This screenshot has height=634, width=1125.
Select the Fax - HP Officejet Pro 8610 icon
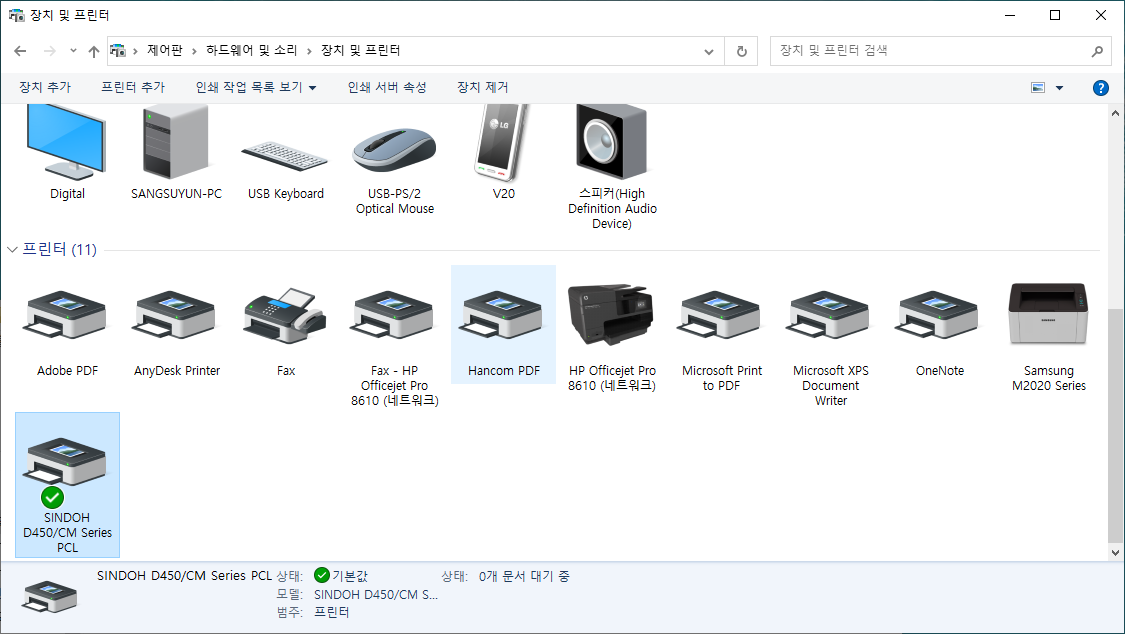(394, 315)
